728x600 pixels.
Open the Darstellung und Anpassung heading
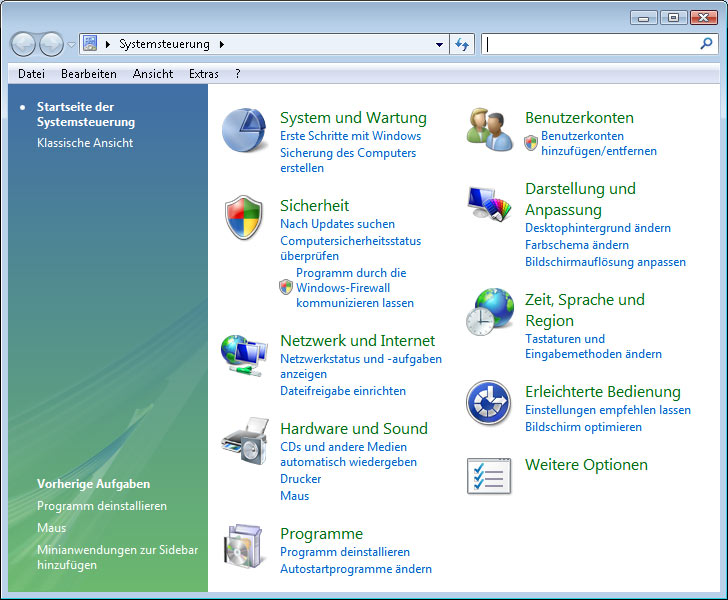pyautogui.click(x=580, y=199)
